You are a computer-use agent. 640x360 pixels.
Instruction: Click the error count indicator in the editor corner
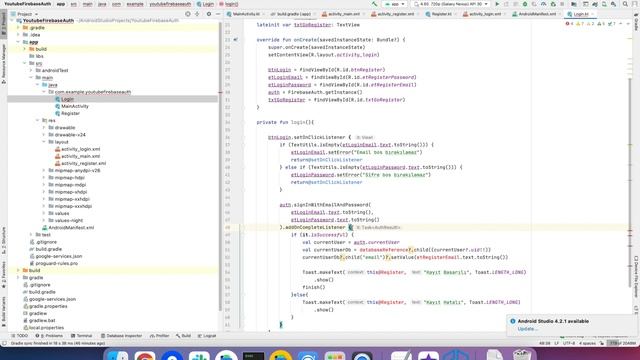(x=569, y=24)
